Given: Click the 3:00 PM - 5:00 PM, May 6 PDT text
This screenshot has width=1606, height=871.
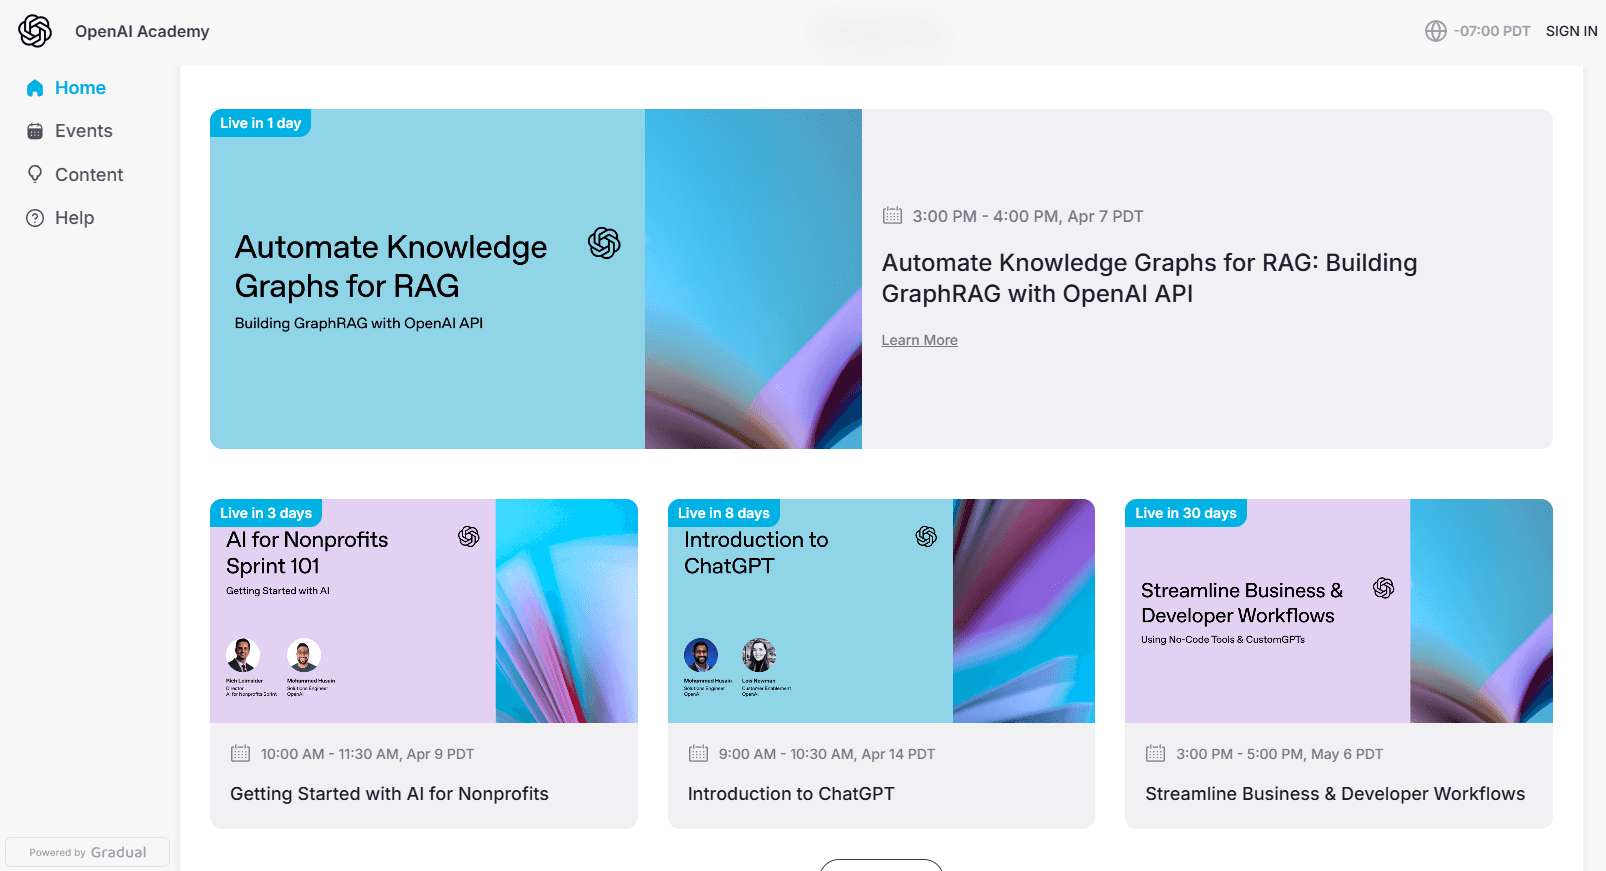Looking at the screenshot, I should click(1280, 754).
